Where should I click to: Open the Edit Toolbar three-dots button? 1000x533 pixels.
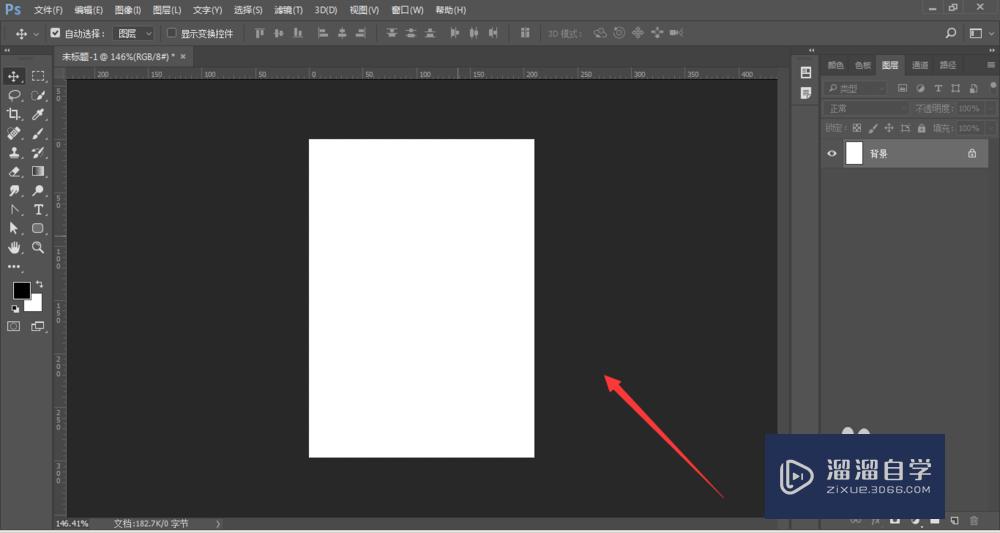point(13,266)
